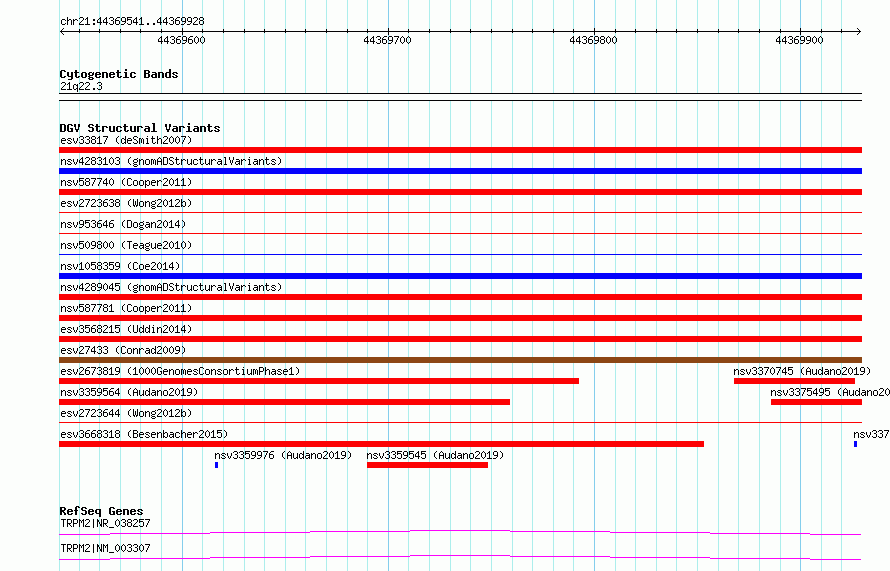Select the nsv4283103 gnomADStructuralVariants label
The height and width of the screenshot is (571, 890).
171,161
